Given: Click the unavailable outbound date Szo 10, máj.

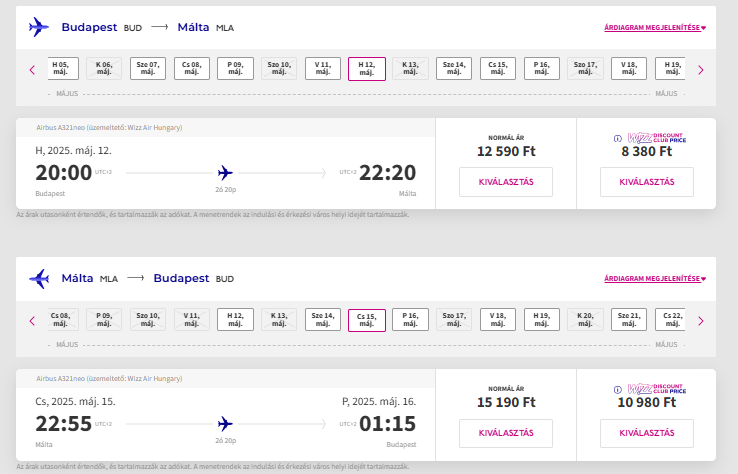Looking at the screenshot, I should [x=279, y=69].
